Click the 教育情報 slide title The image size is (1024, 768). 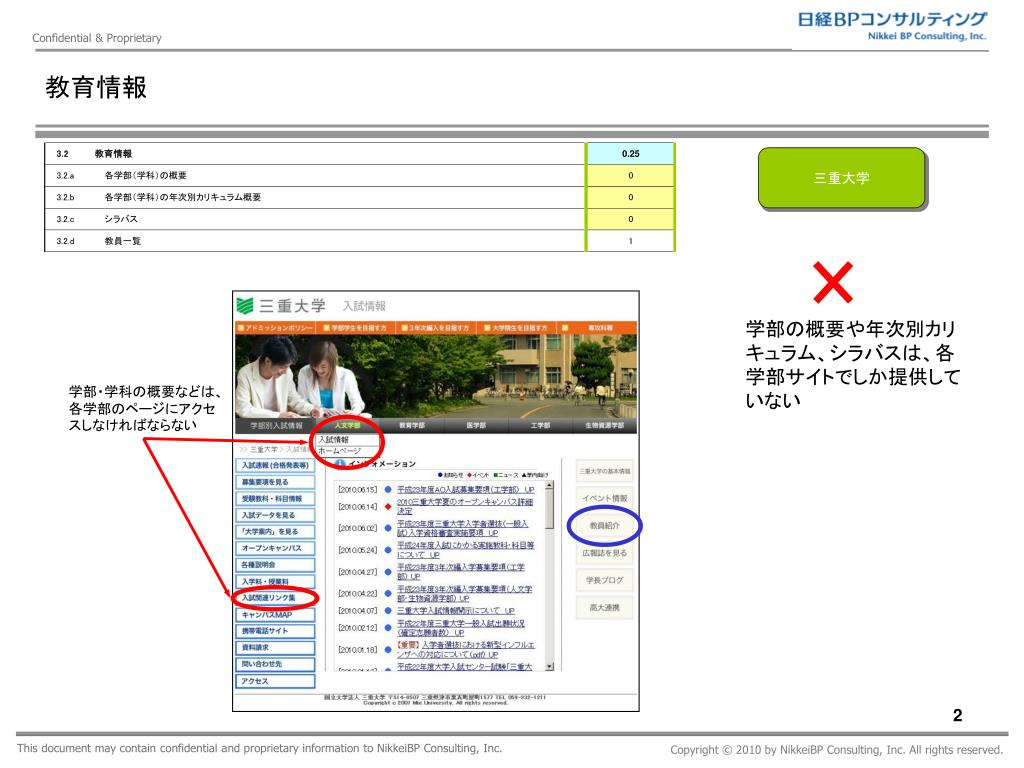tap(96, 87)
